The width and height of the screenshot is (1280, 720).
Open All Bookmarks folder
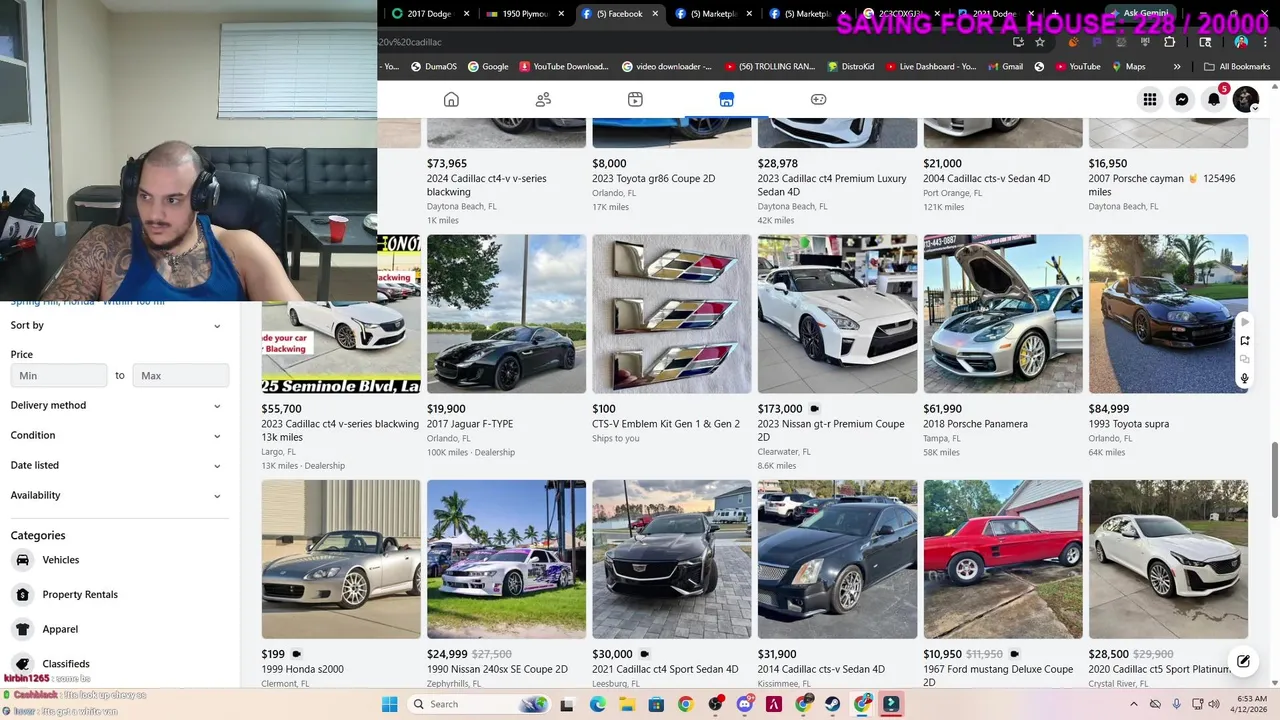pos(1237,67)
